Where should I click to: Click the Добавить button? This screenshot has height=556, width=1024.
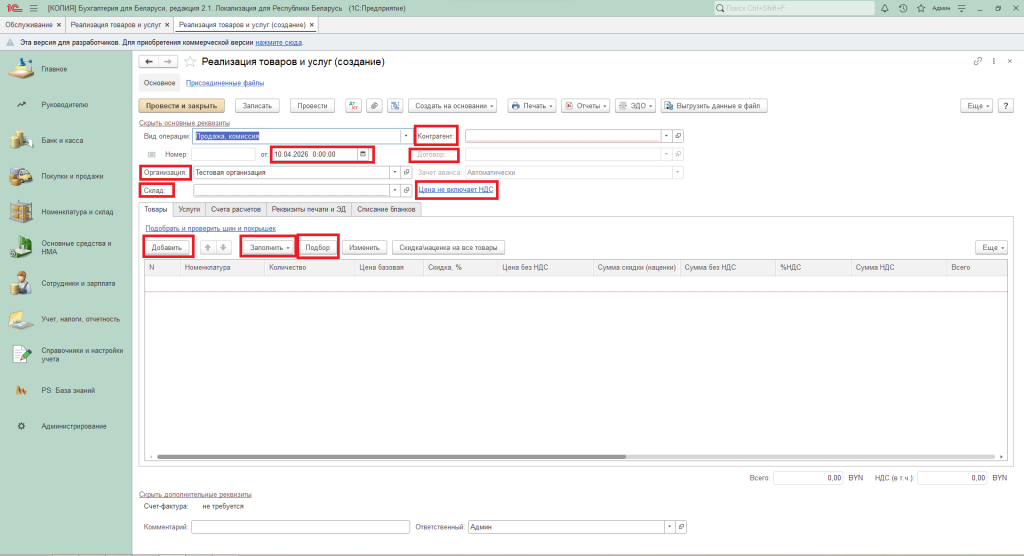(166, 247)
